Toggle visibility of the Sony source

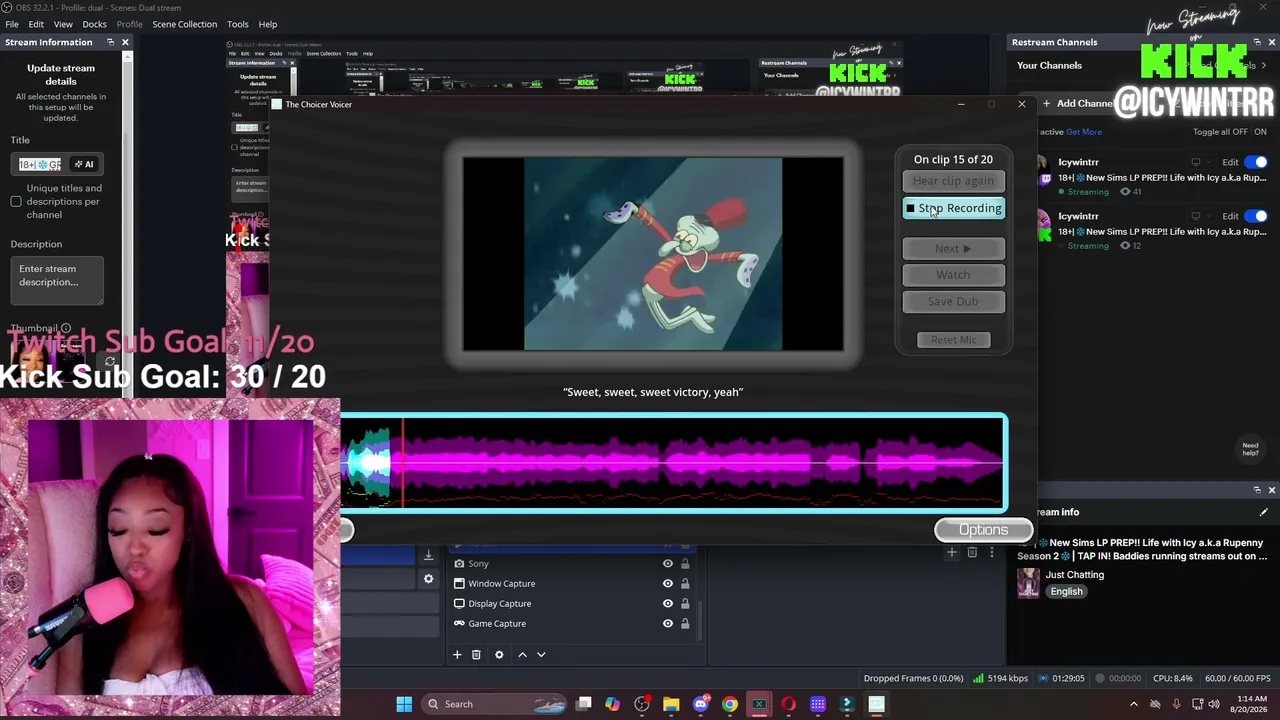tap(667, 564)
